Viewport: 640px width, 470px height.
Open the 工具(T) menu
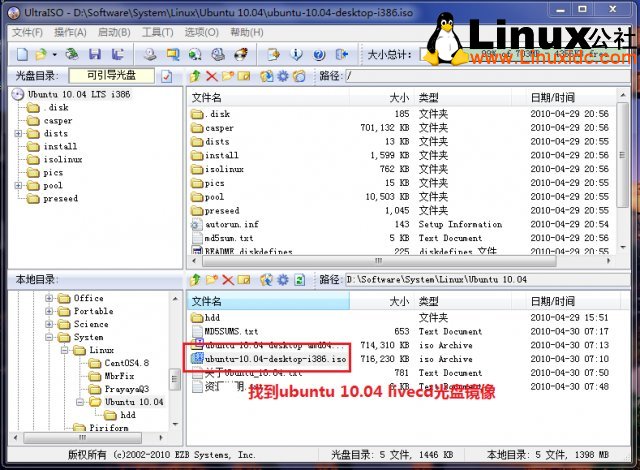point(158,32)
